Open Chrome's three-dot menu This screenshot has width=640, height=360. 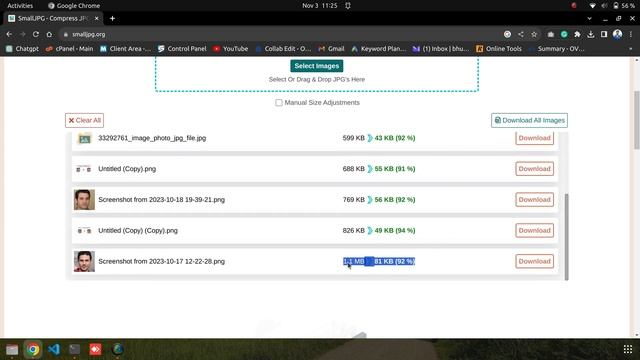tap(631, 34)
